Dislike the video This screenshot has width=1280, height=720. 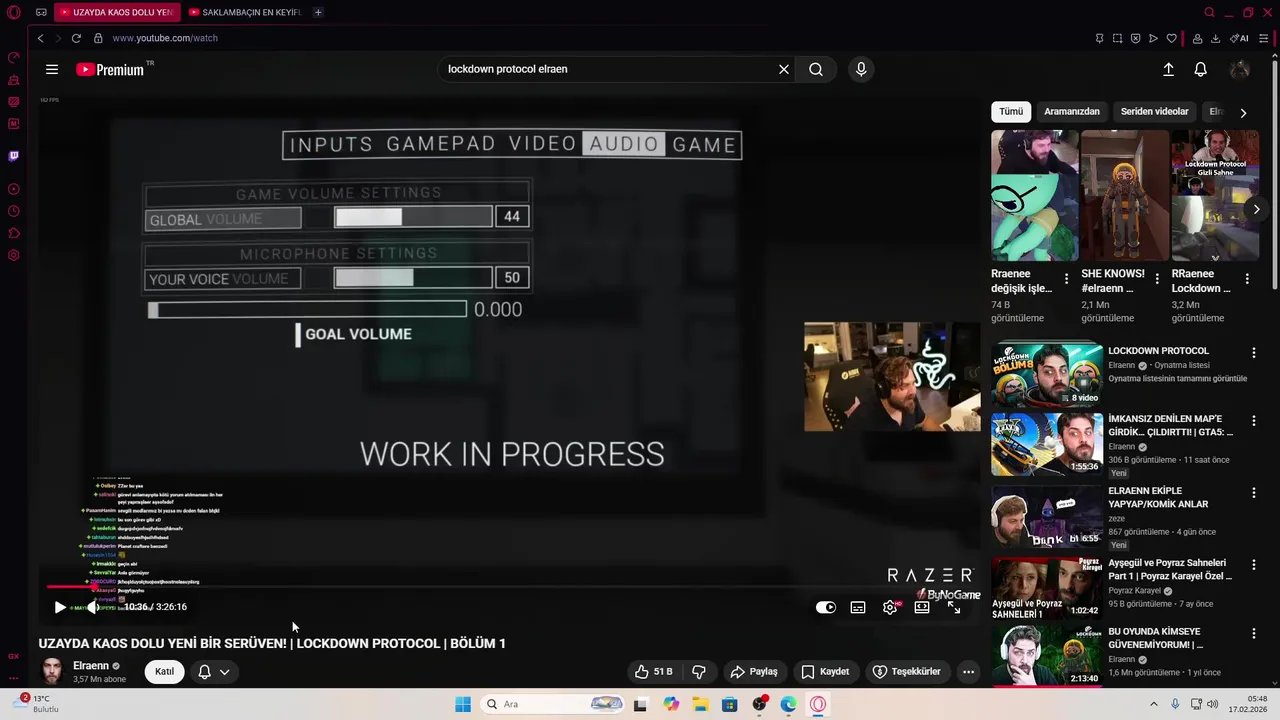(699, 671)
